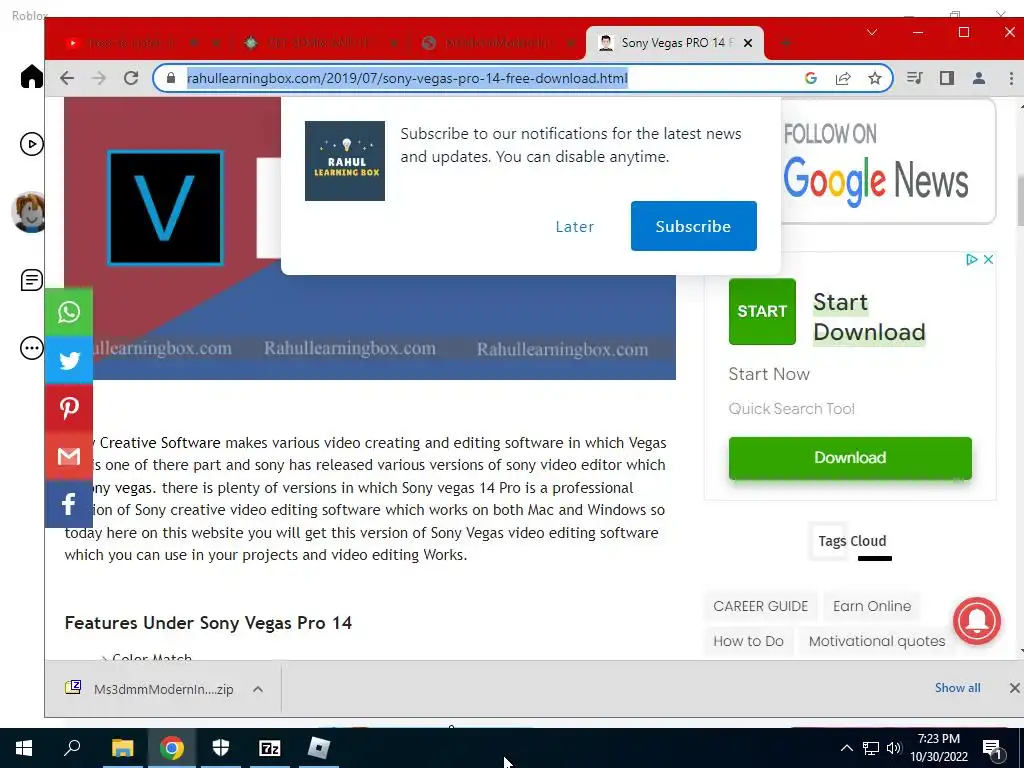Share the page via Facebook icon

(x=69, y=504)
